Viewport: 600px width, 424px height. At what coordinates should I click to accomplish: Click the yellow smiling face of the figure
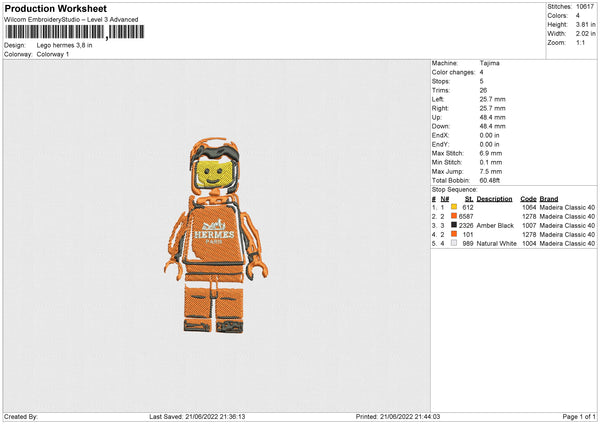click(214, 174)
